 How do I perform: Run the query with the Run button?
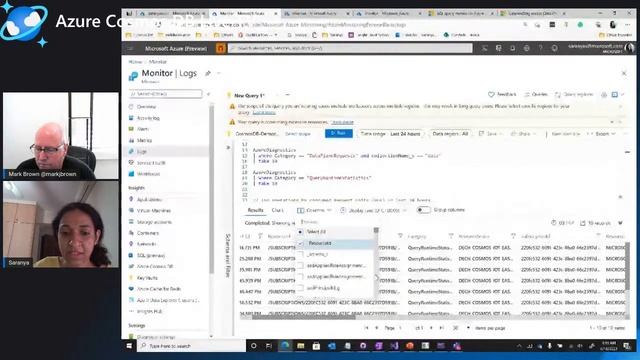coord(339,133)
